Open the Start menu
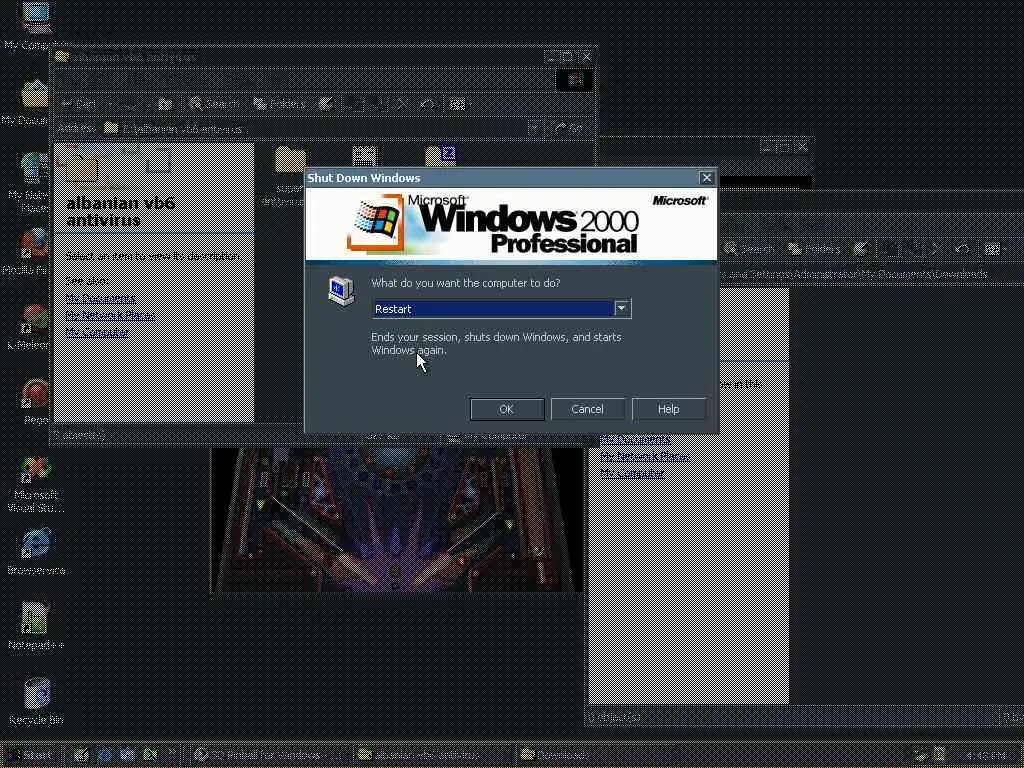The height and width of the screenshot is (768, 1024). 31,755
